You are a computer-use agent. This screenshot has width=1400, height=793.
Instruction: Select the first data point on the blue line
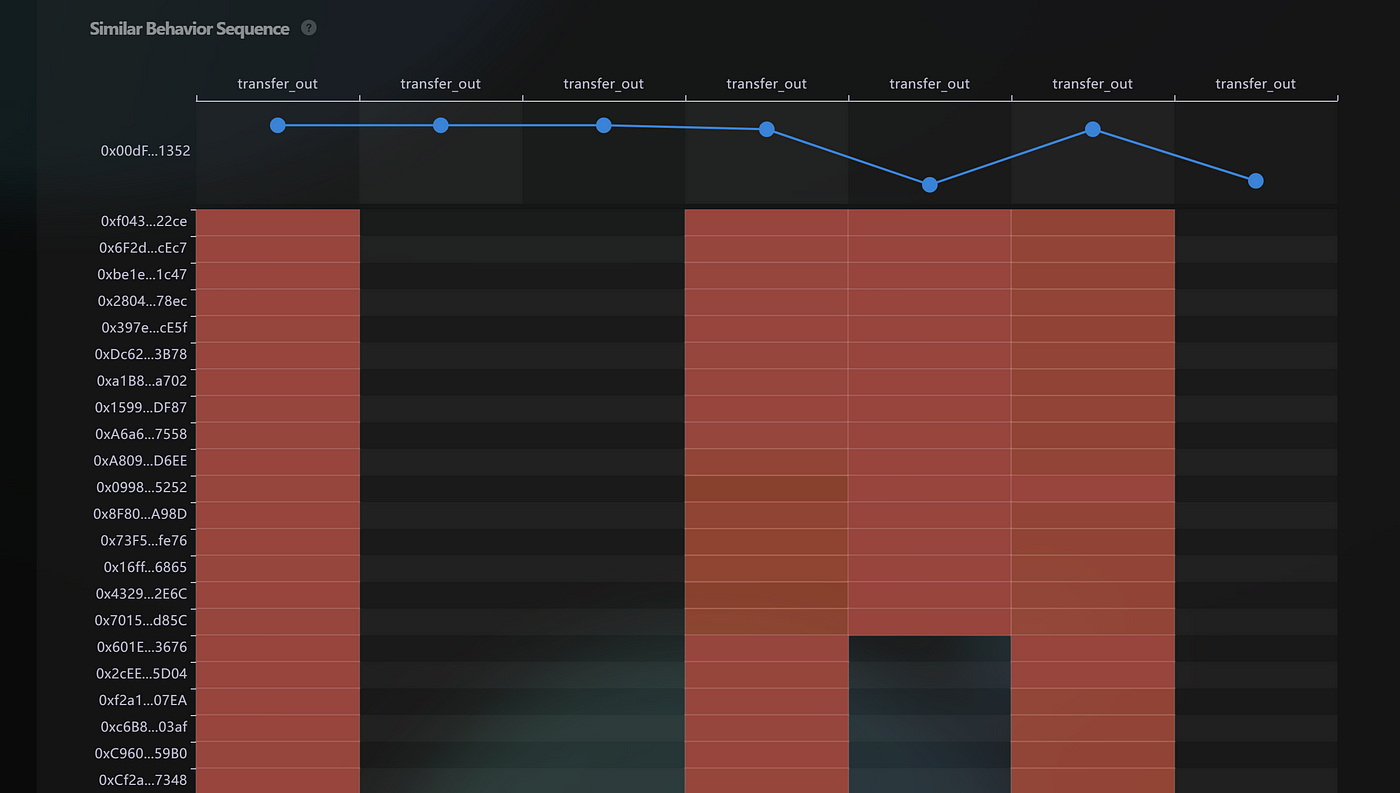pos(278,125)
